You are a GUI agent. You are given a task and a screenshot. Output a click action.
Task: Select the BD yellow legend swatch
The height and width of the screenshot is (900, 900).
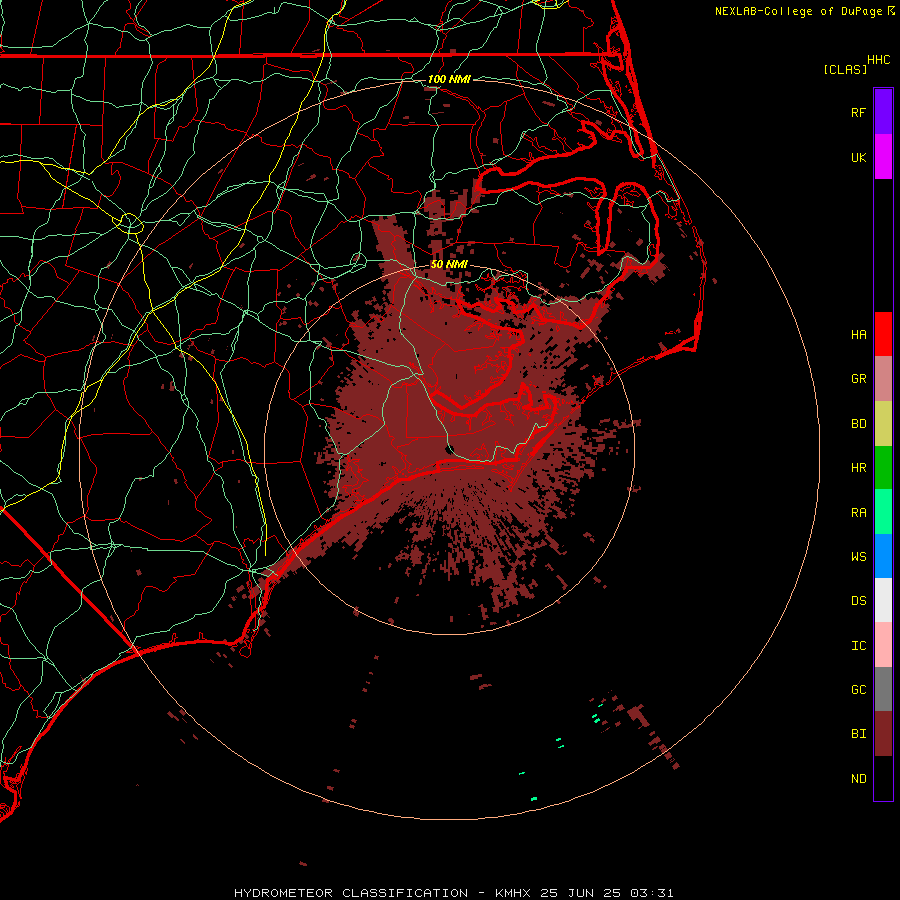(883, 423)
